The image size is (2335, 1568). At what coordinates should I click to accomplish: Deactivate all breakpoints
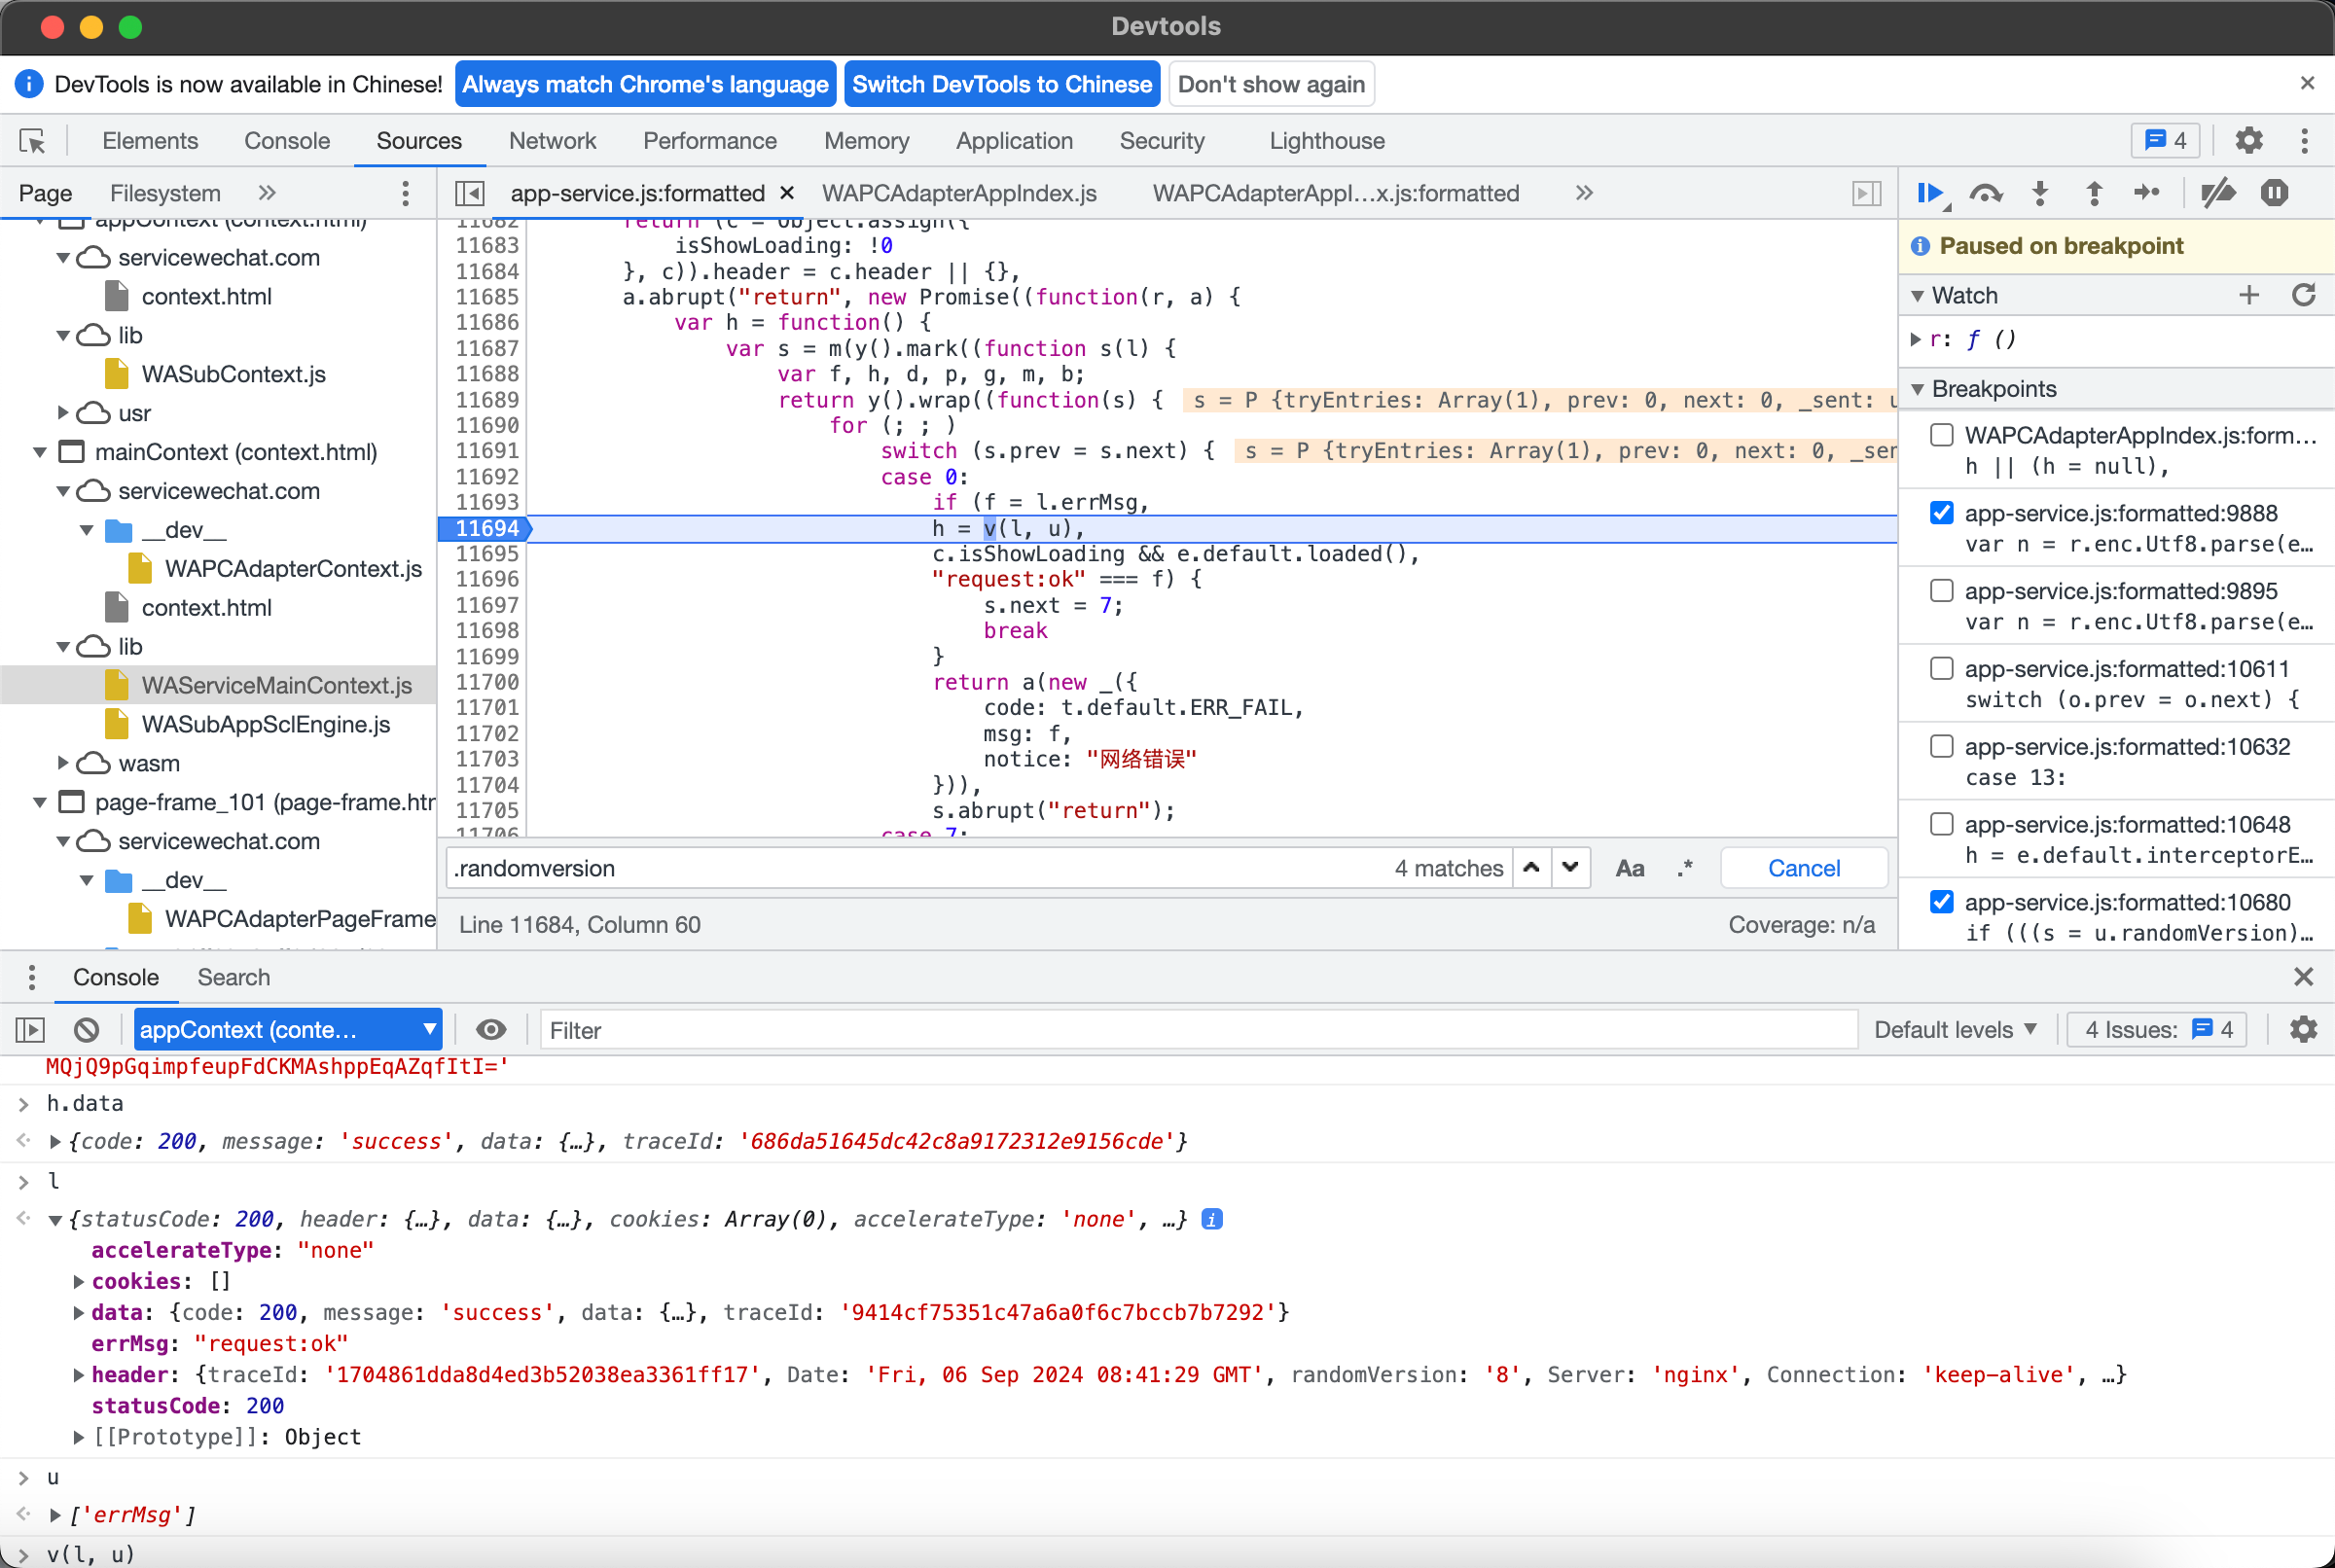(x=2218, y=193)
